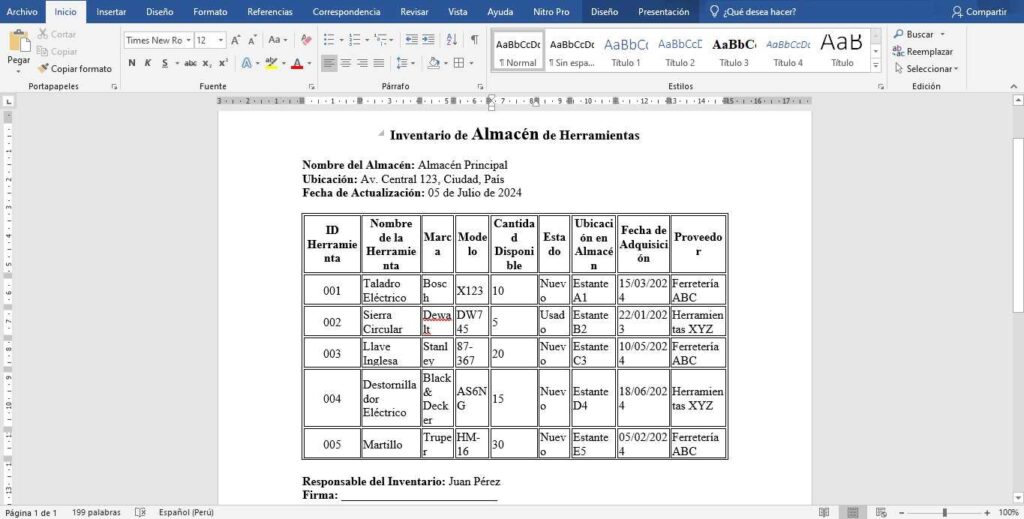Open text effects glowing A icon
Image resolution: width=1024 pixels, height=519 pixels.
(x=246, y=63)
